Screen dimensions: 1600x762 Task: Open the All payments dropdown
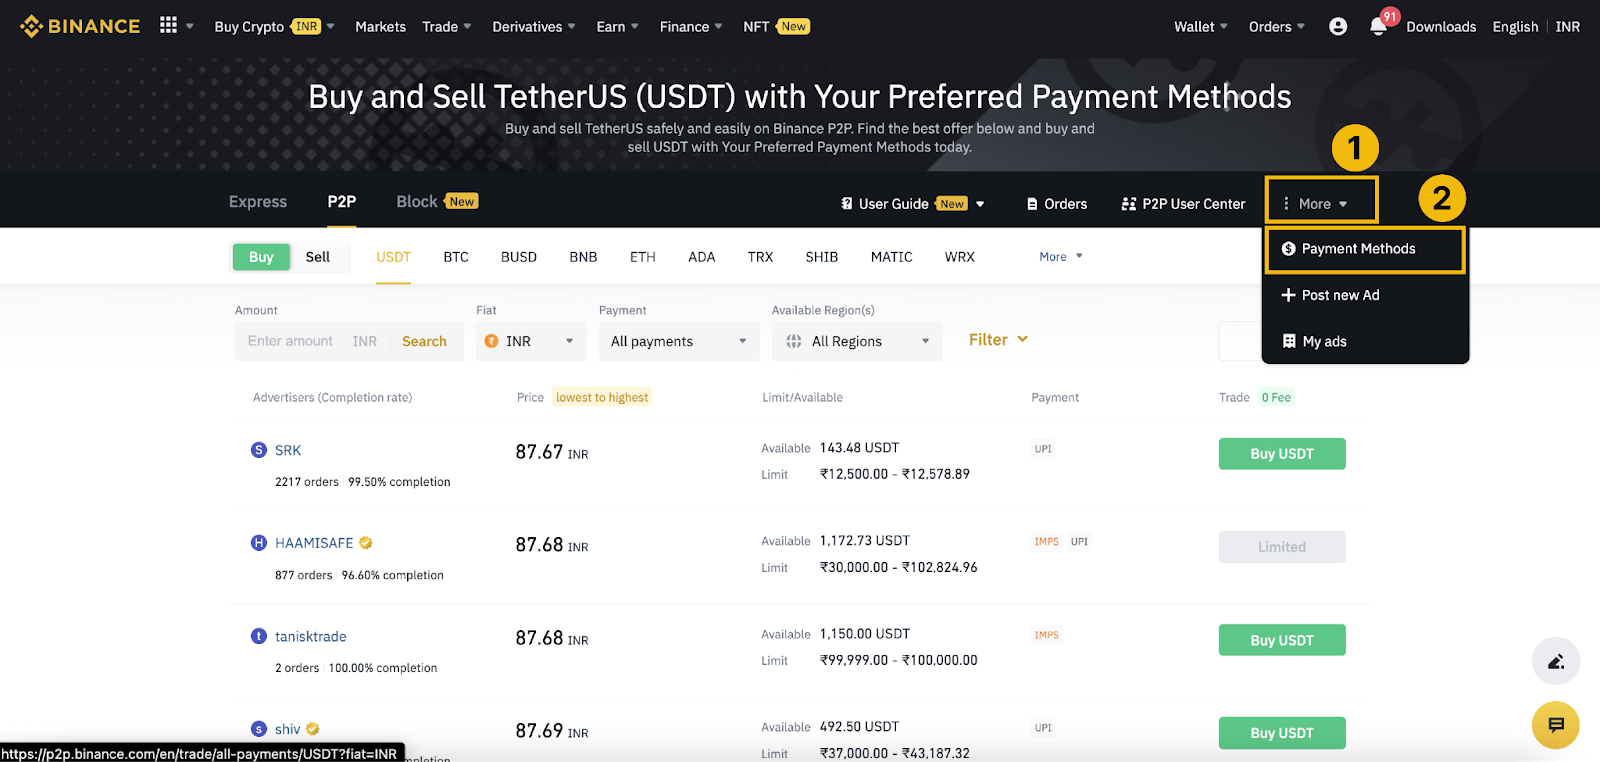(680, 341)
